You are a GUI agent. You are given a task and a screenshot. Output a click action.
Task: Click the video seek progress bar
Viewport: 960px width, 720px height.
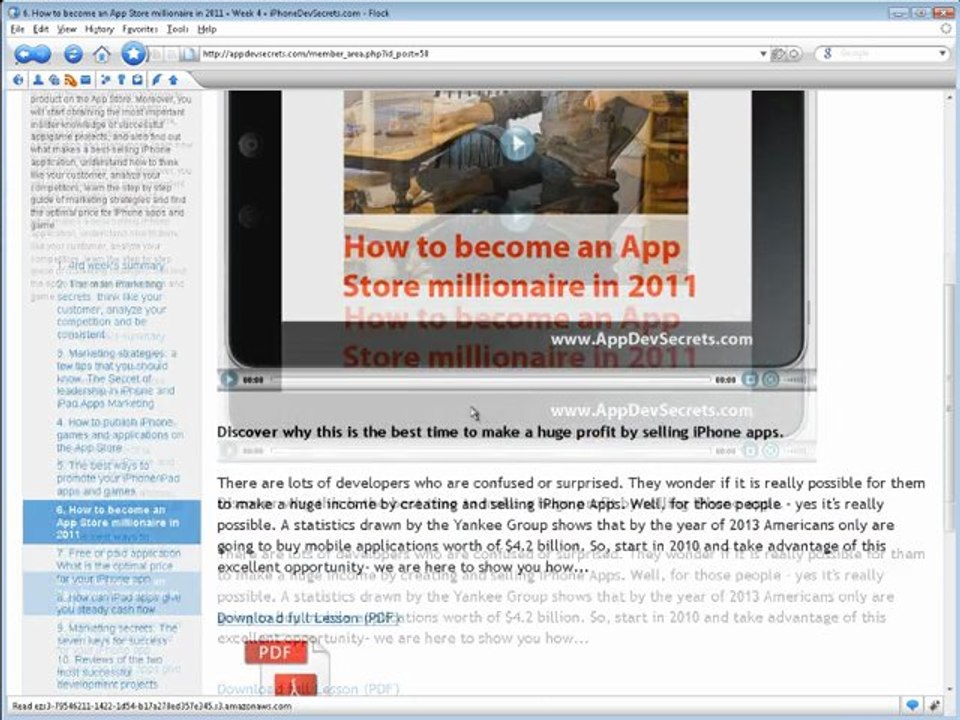[x=490, y=380]
